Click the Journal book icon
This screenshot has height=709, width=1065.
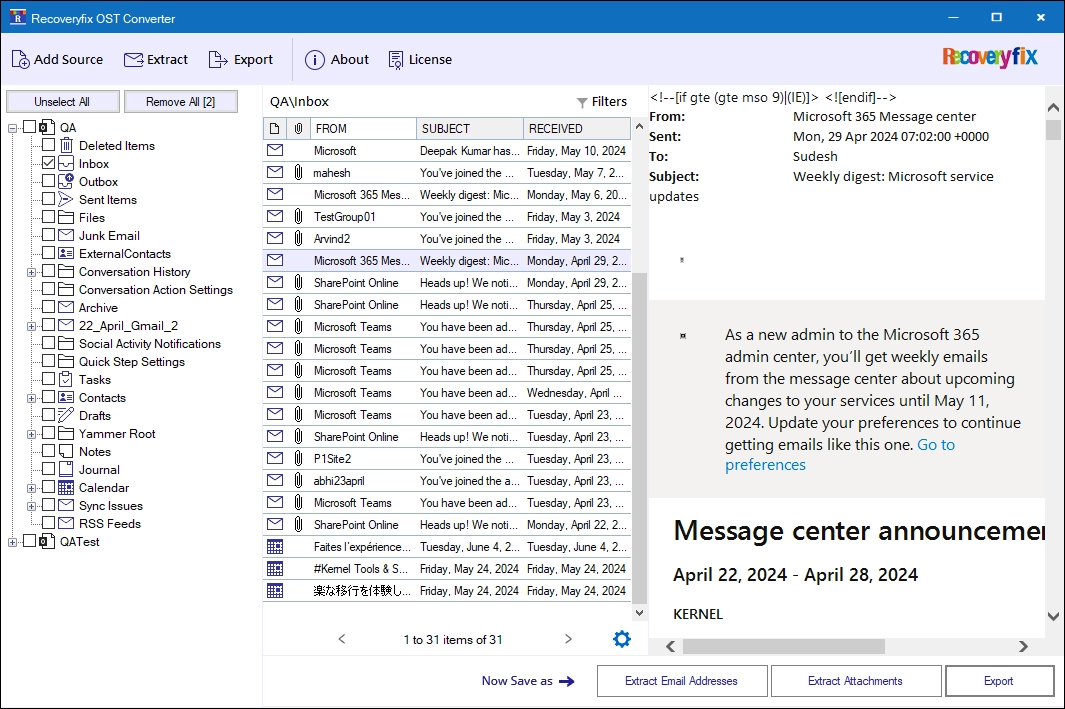66,469
